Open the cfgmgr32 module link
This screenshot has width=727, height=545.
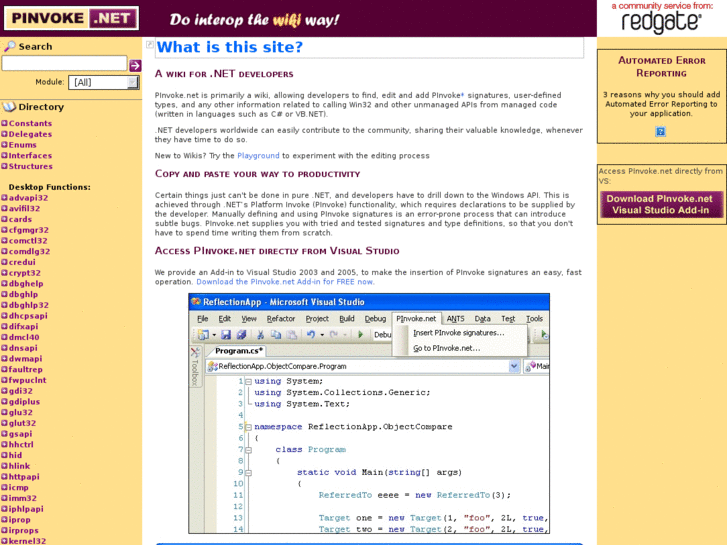(x=29, y=230)
